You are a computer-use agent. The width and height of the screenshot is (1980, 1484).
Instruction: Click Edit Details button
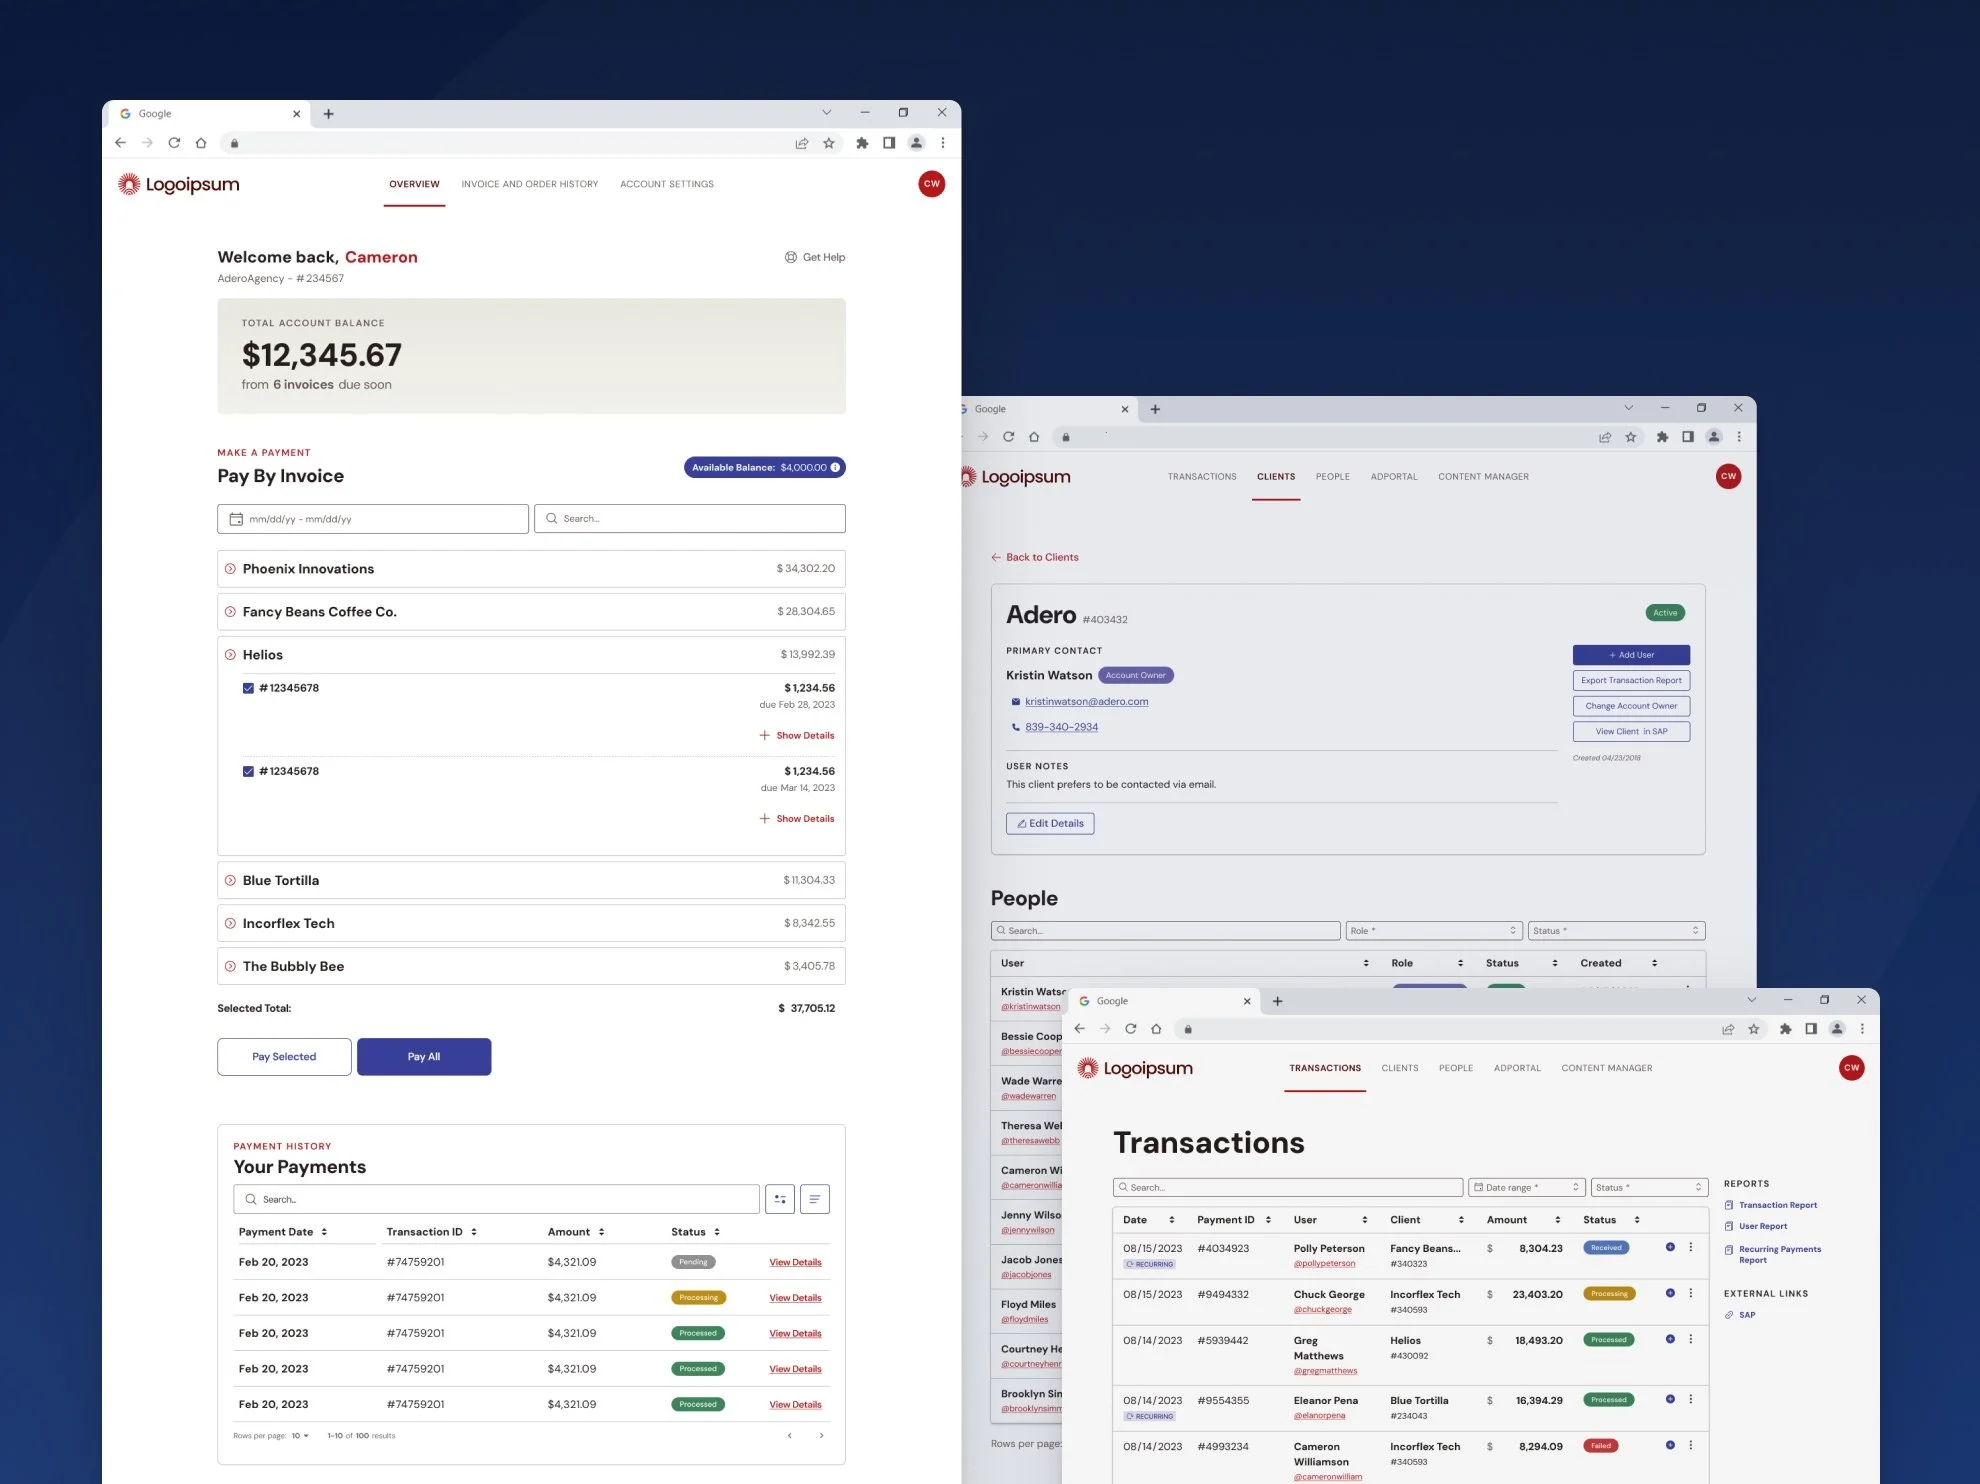1050,824
